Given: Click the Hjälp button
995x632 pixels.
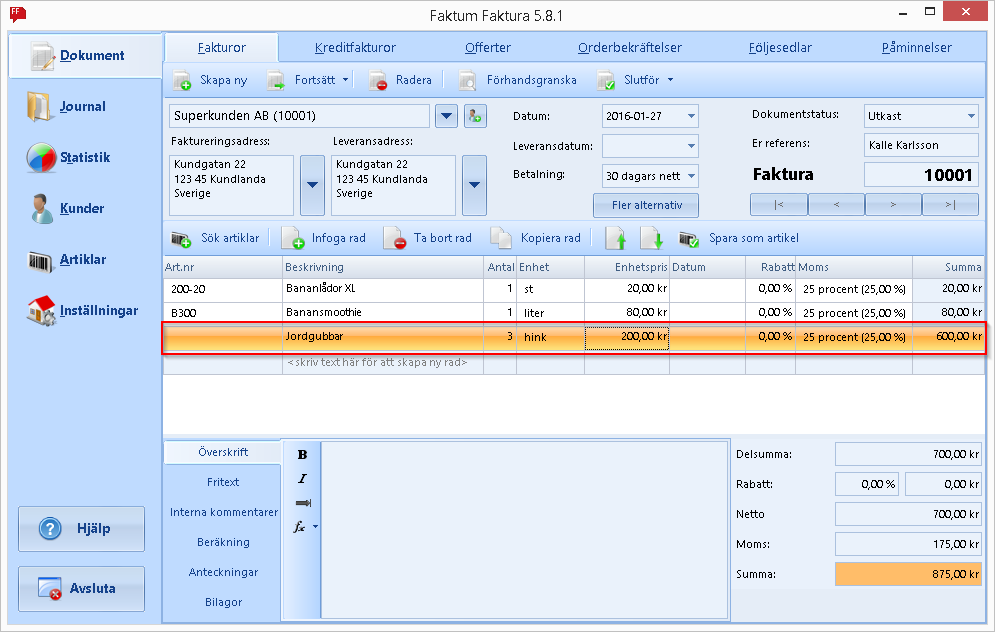Looking at the screenshot, I should (x=81, y=529).
